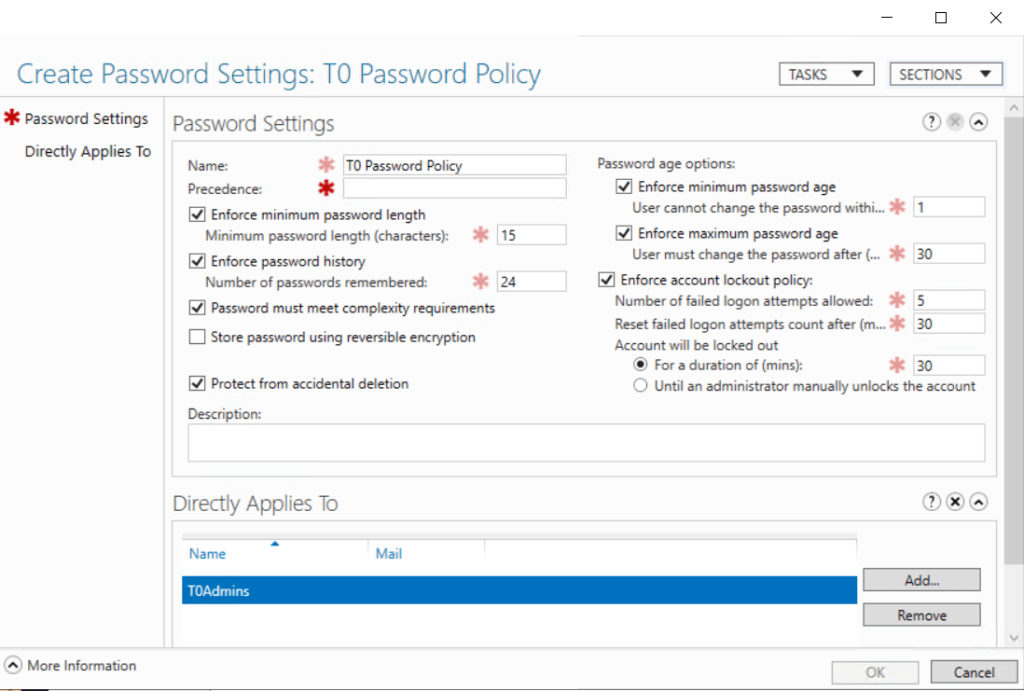Click the Add... button

click(921, 580)
